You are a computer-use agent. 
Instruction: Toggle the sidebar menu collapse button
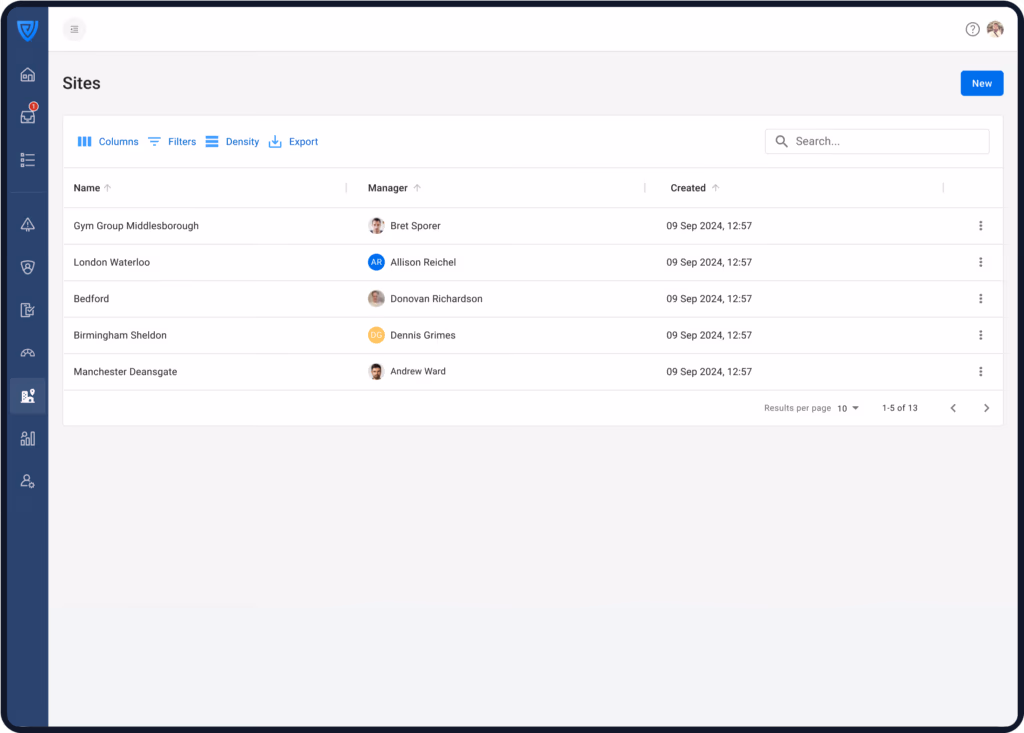click(x=74, y=29)
